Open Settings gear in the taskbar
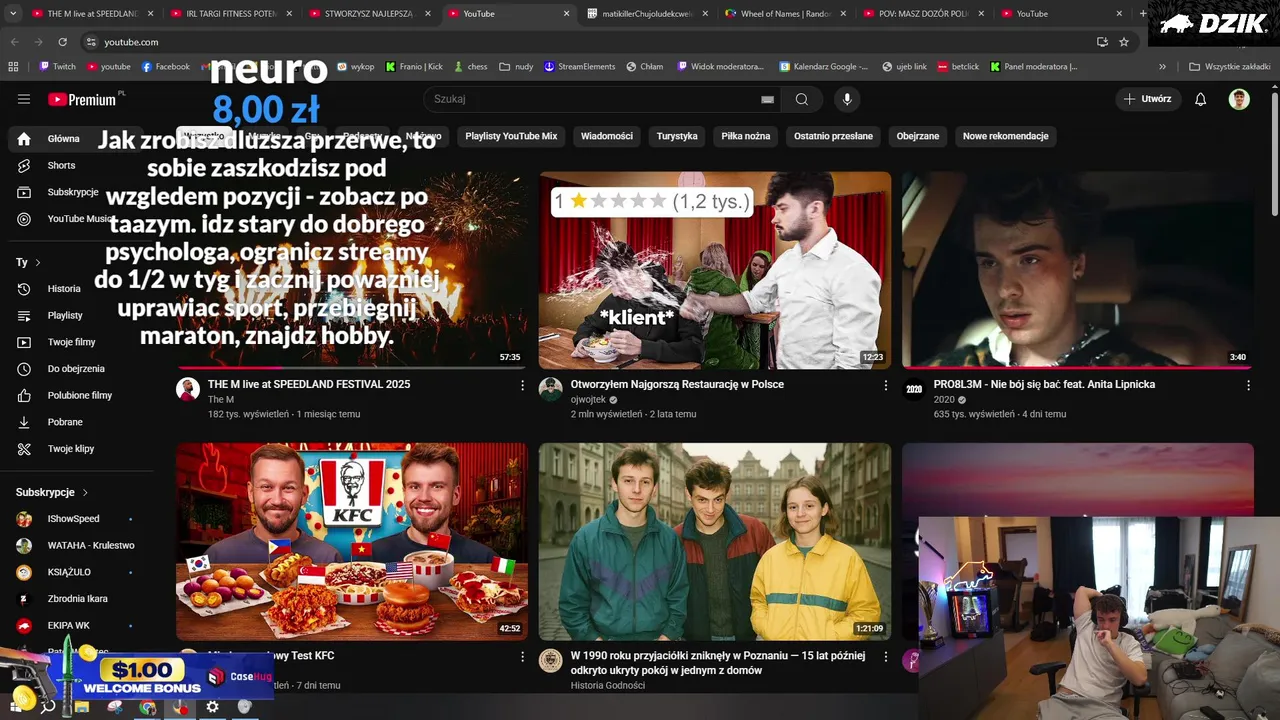 click(212, 707)
